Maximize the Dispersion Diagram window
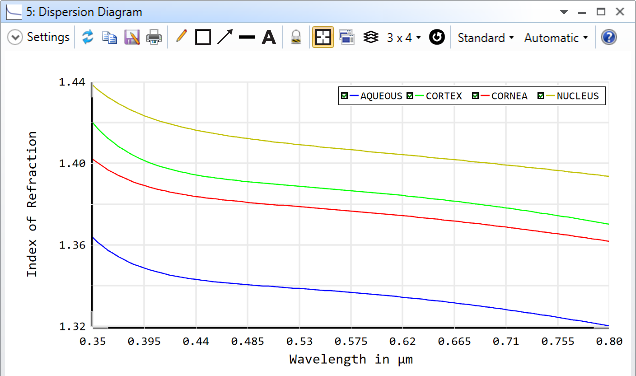636x376 pixels. [x=601, y=12]
